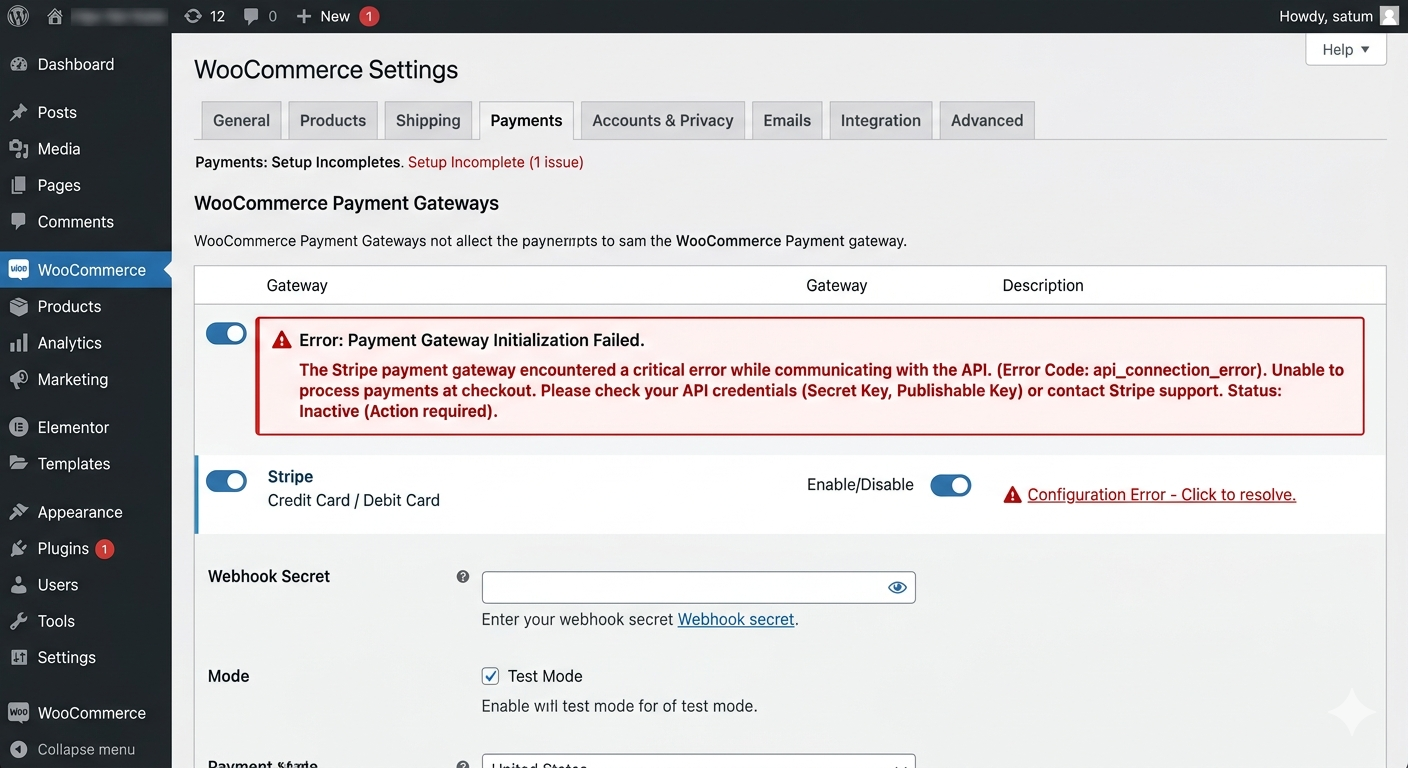
Task: Click the error title Payment Gateway Initialization Failed
Action: (x=472, y=340)
